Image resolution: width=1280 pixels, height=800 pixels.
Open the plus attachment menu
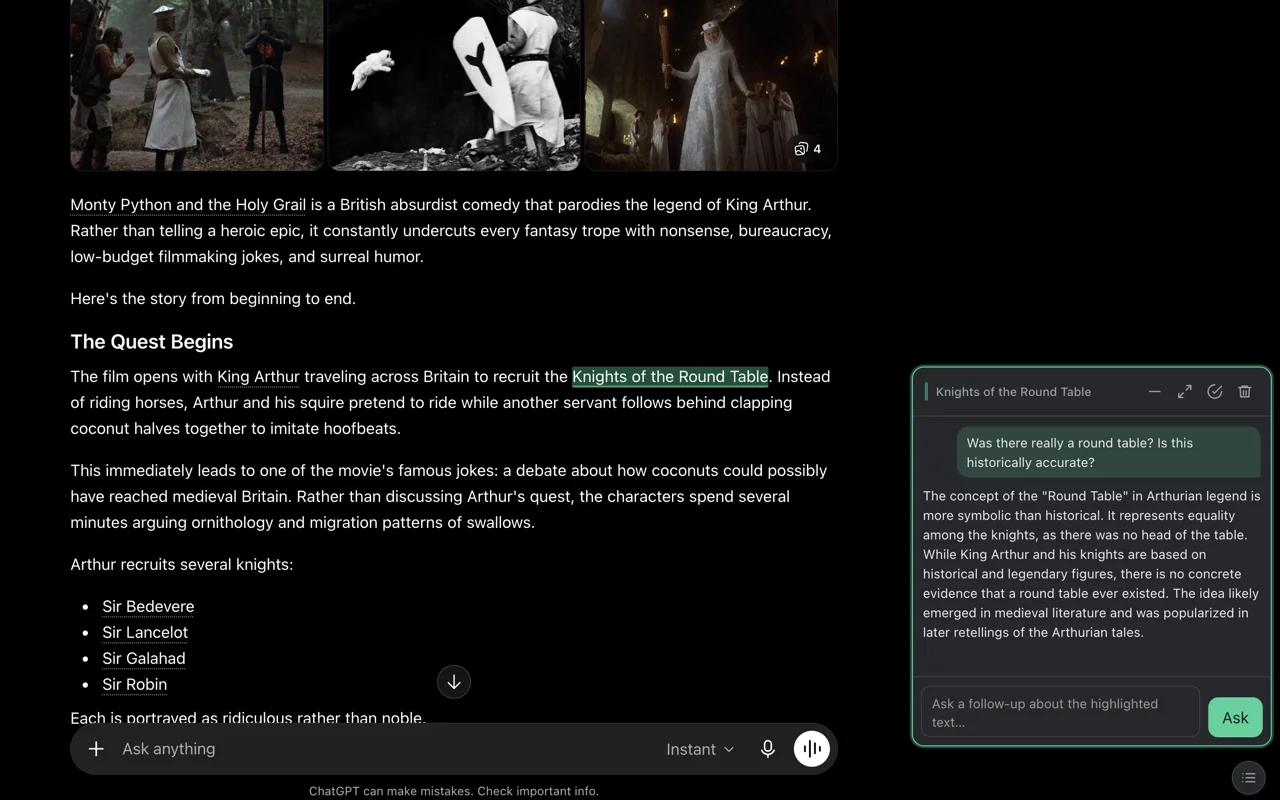coord(96,749)
